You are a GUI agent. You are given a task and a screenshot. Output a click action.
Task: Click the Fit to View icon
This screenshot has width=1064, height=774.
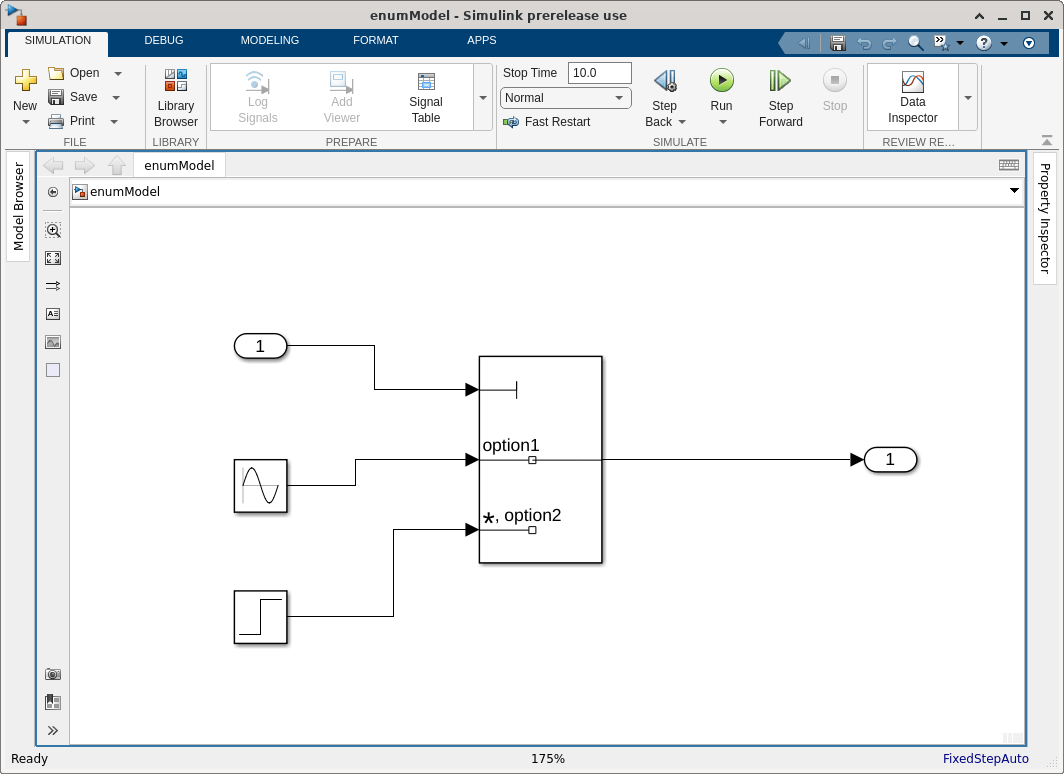53,258
